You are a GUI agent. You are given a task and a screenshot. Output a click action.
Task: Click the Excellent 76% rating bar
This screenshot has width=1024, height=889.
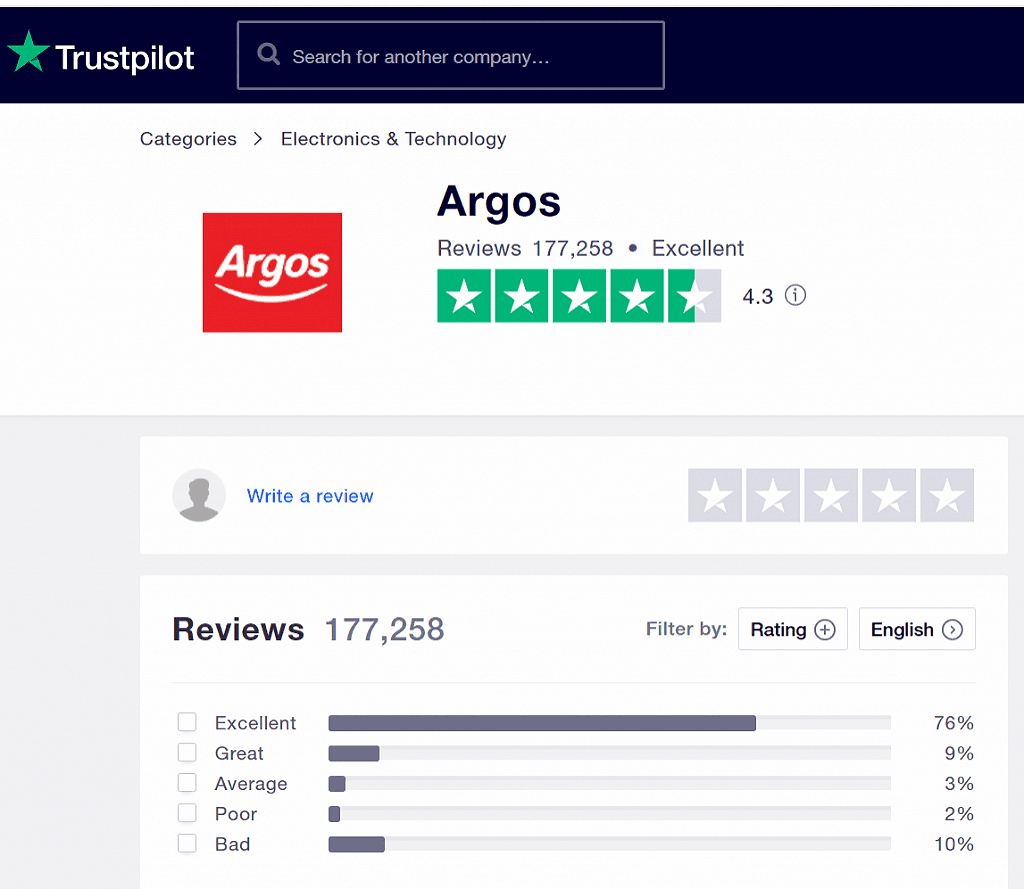(609, 722)
